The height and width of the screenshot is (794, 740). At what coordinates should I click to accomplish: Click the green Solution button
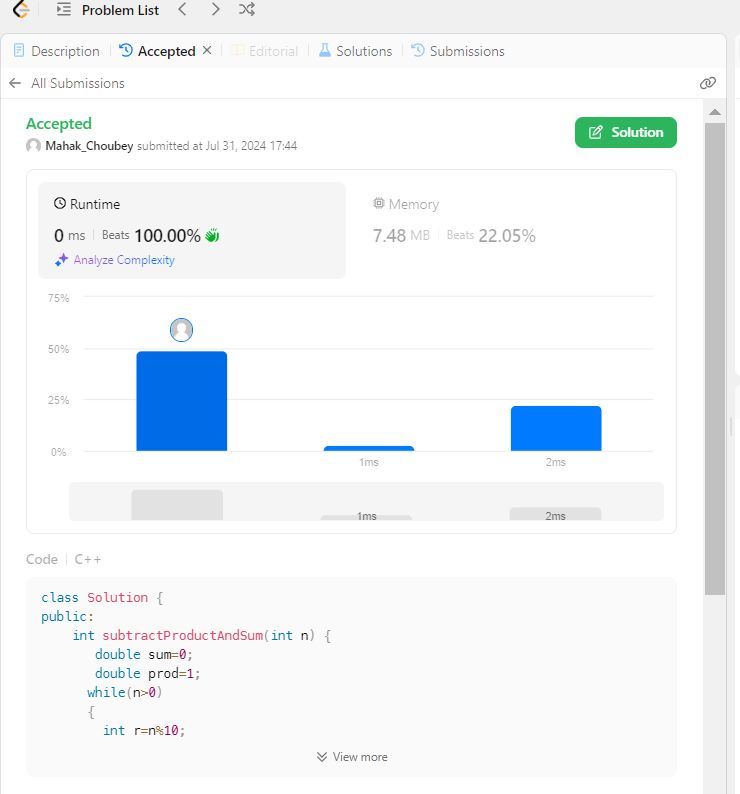(625, 132)
